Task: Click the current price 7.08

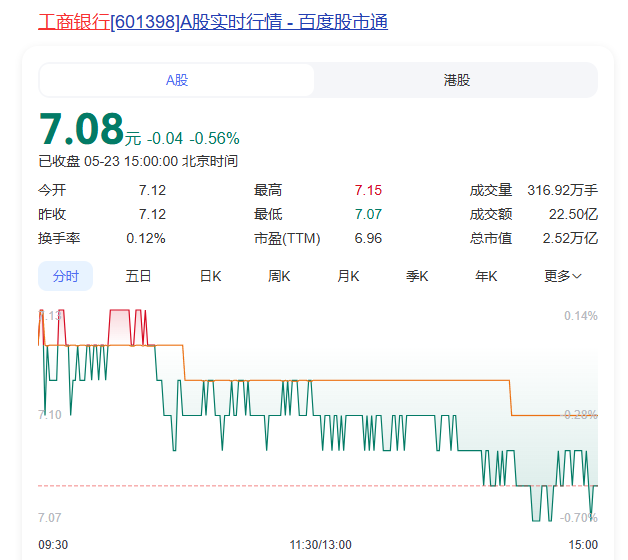Action: click(82, 129)
